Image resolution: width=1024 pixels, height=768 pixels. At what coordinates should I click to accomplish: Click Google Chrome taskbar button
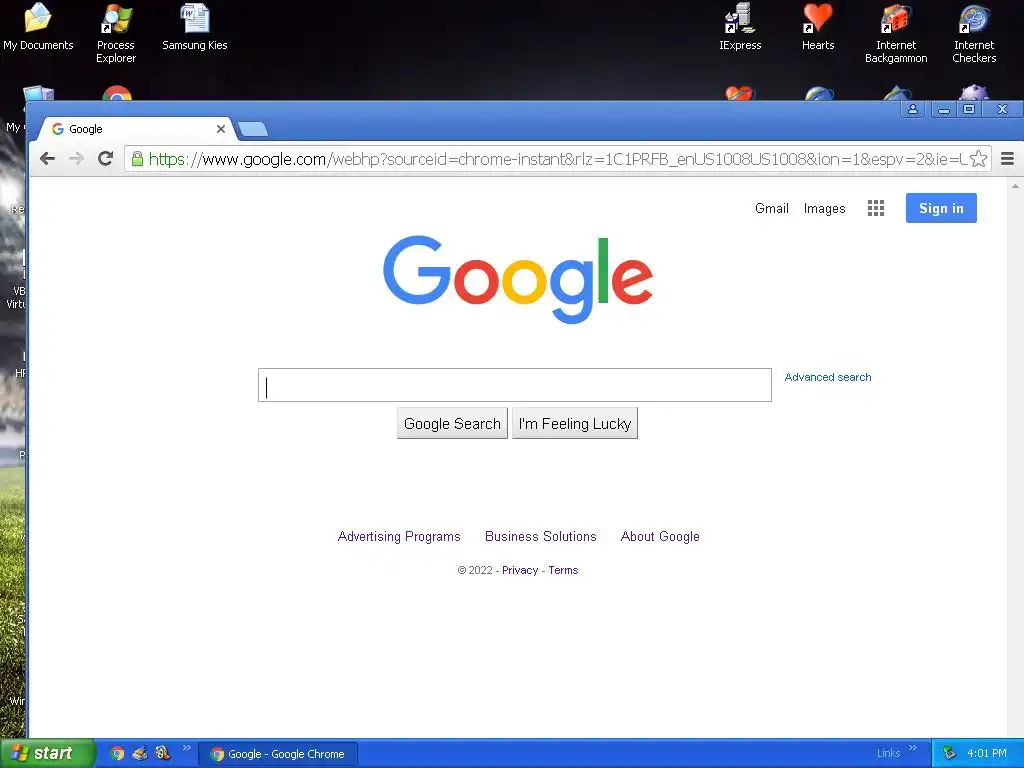pos(278,754)
